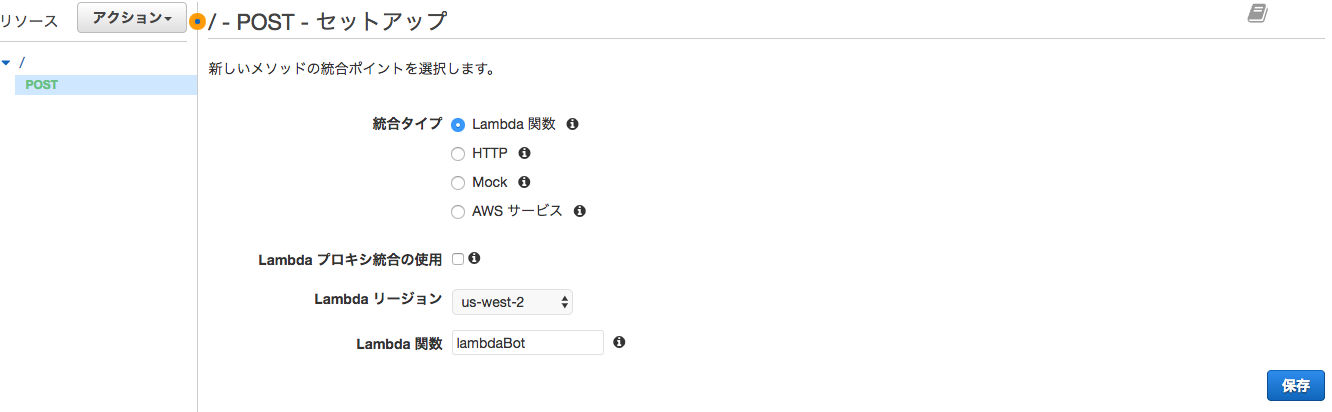
Task: Show info for AWS サービス option
Action: pyautogui.click(x=579, y=211)
